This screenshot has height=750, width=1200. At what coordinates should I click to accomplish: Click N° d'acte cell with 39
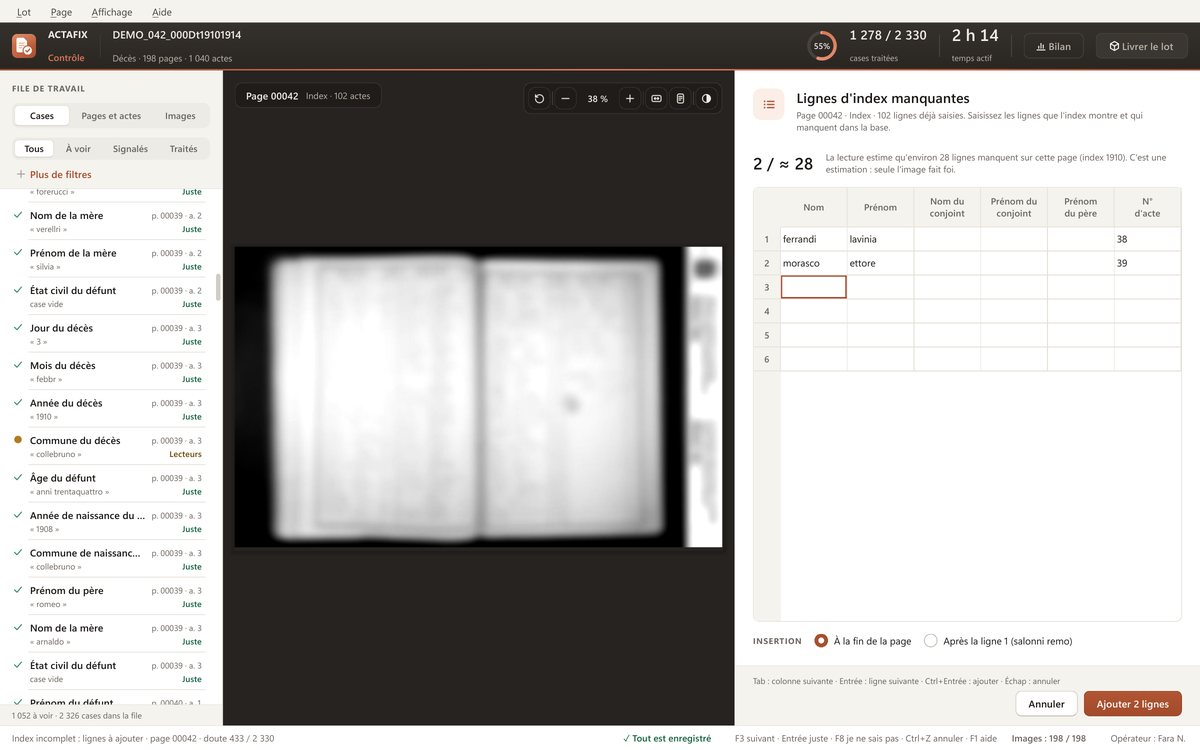(x=1148, y=263)
